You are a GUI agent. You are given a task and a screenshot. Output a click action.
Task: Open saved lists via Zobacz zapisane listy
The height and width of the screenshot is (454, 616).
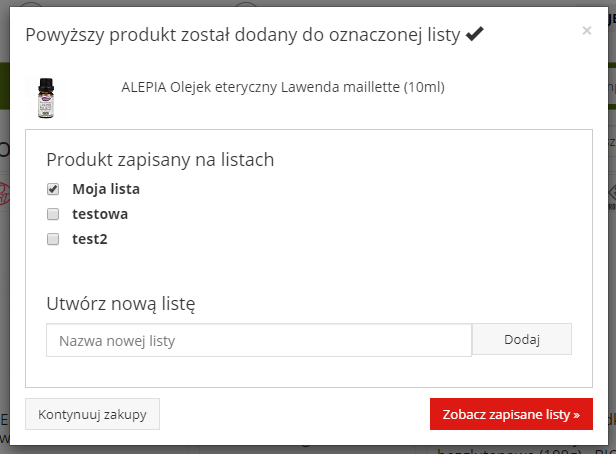click(511, 414)
